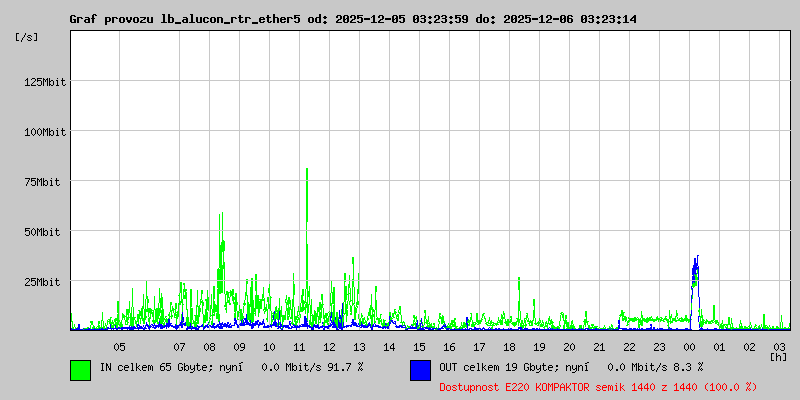The image size is (800, 400).
Task: Select the hour 11 time axis marker
Action: (299, 346)
